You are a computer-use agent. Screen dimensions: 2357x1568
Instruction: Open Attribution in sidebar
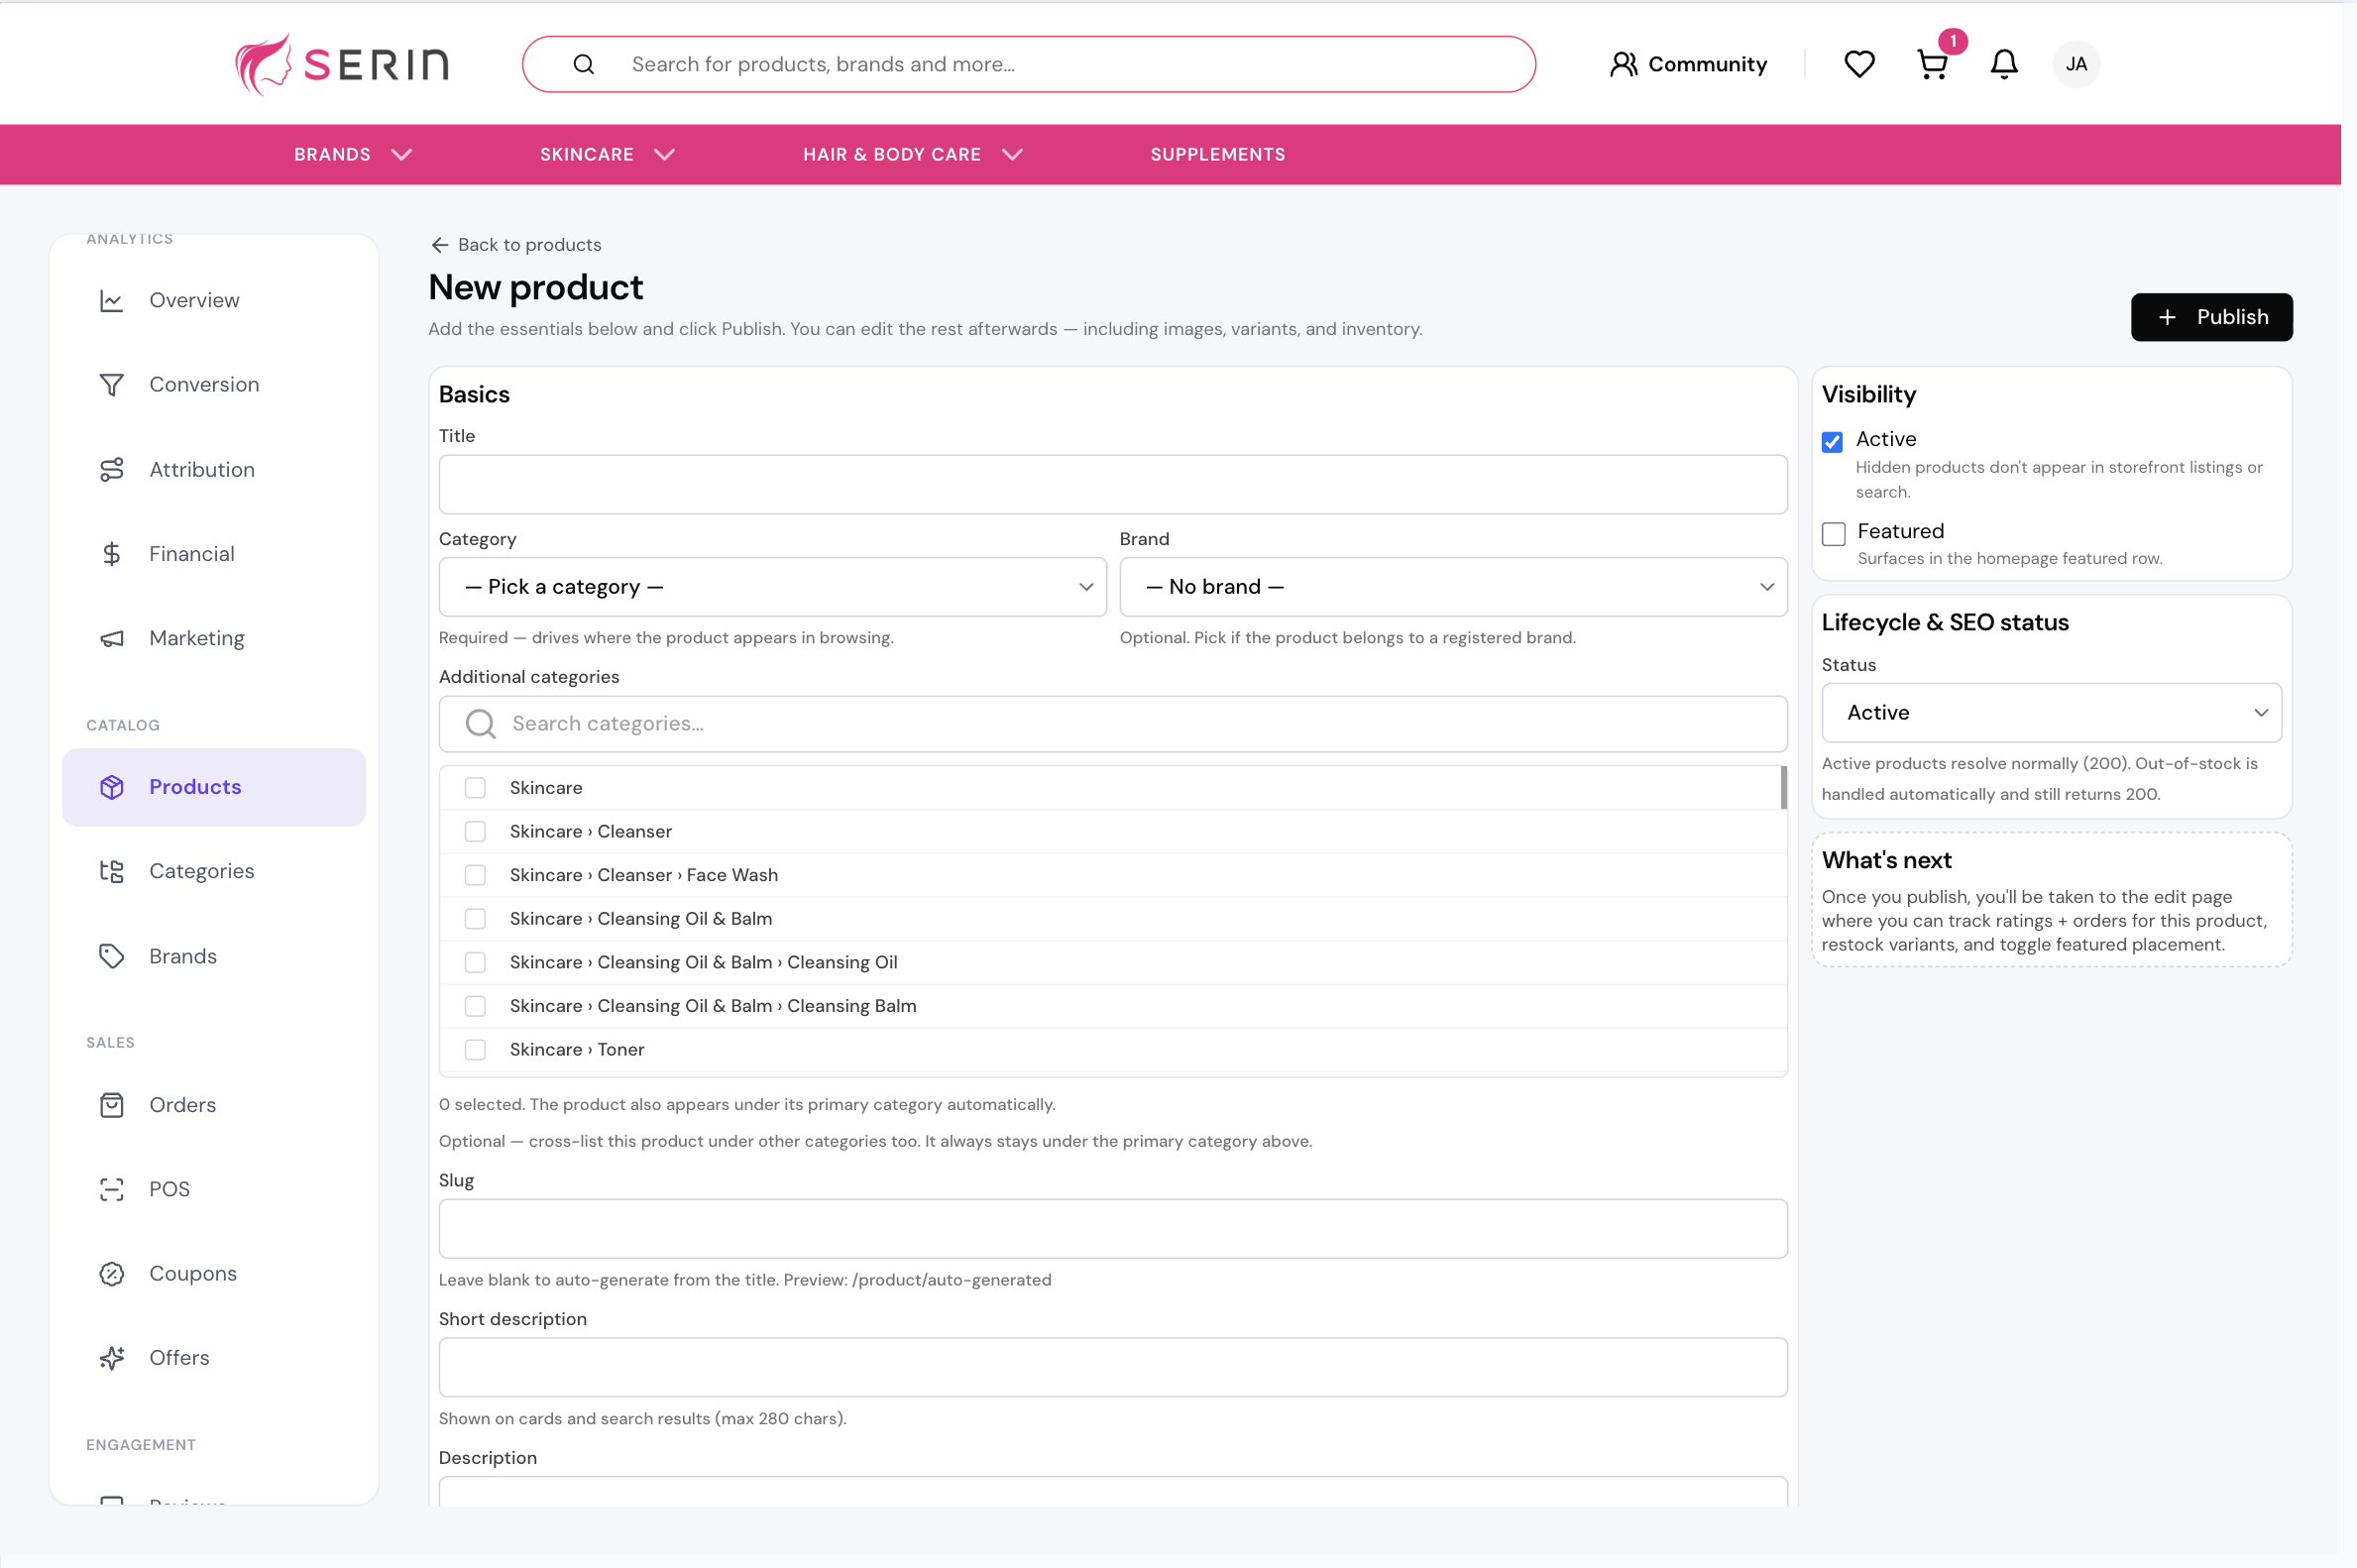[214, 469]
